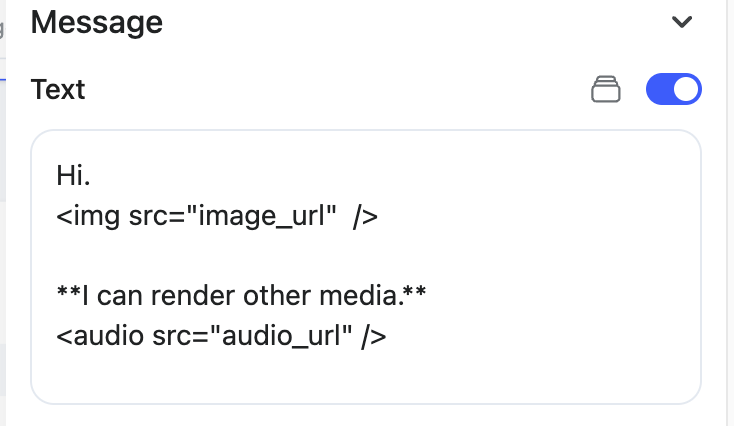
Task: Click on "audio_url" in the message text
Action: [x=251, y=337]
